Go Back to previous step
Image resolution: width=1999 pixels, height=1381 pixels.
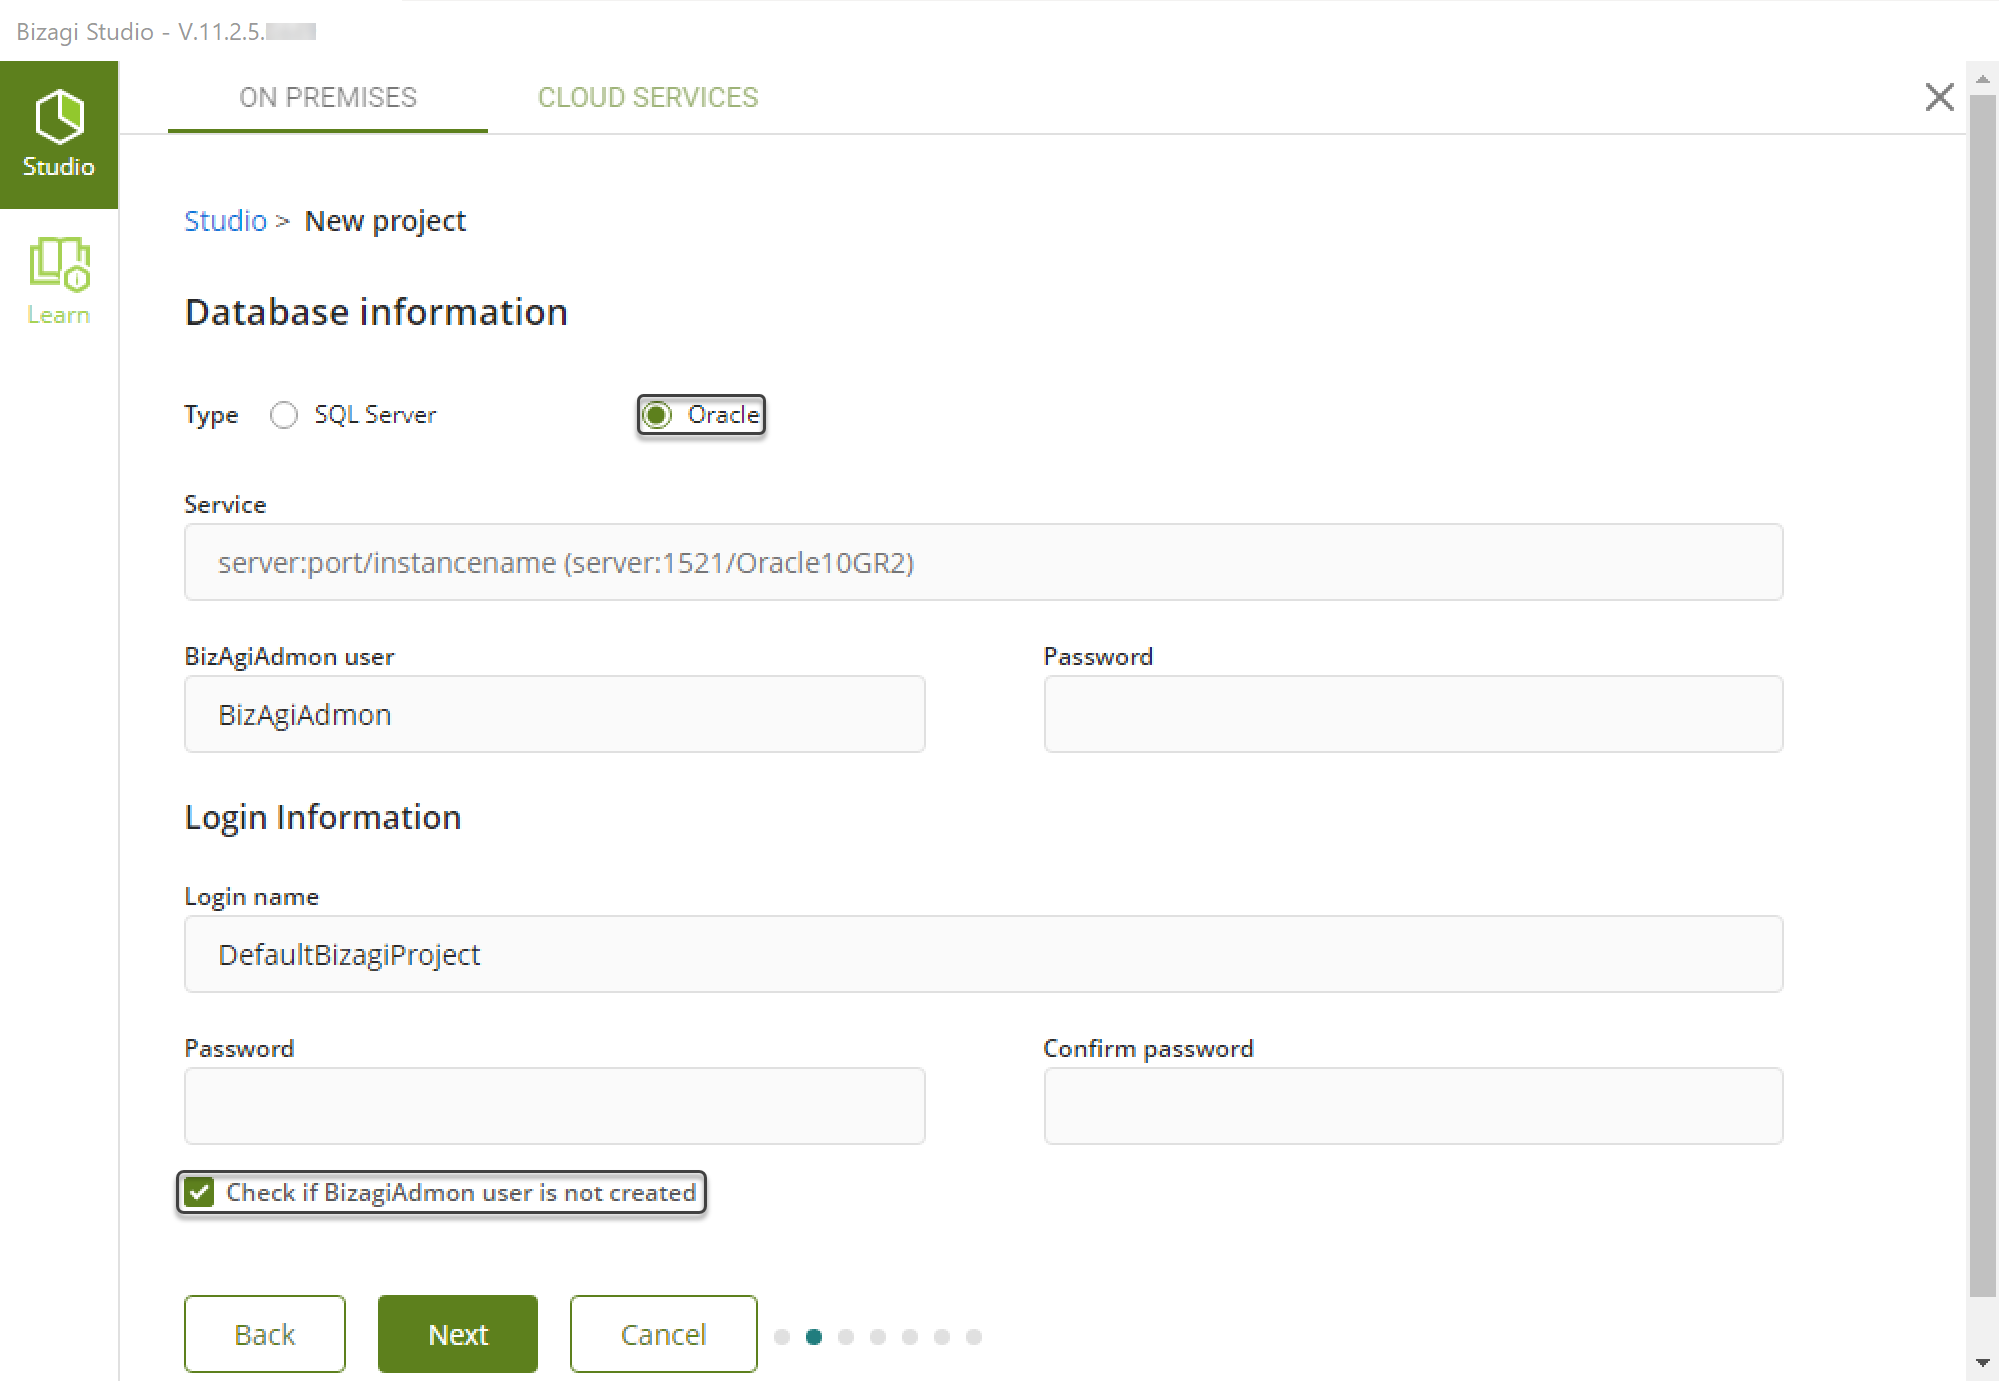(x=264, y=1334)
